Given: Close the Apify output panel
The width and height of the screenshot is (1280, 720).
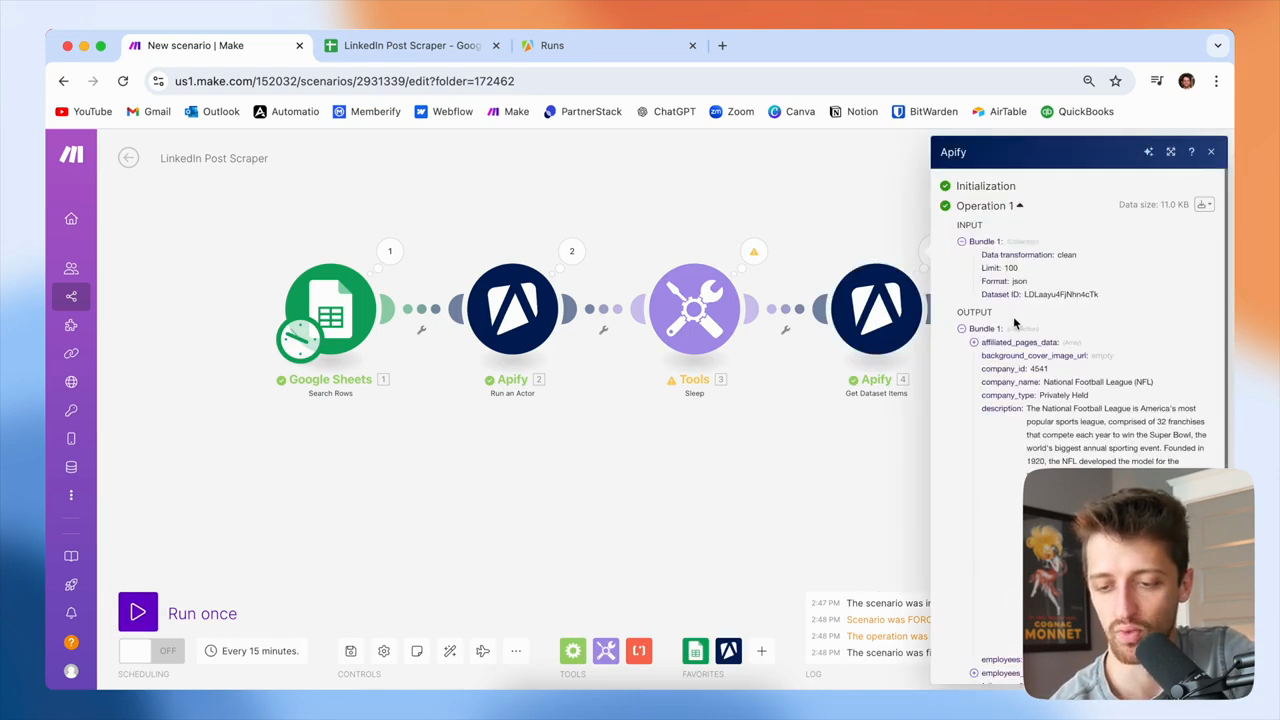Looking at the screenshot, I should [1211, 152].
